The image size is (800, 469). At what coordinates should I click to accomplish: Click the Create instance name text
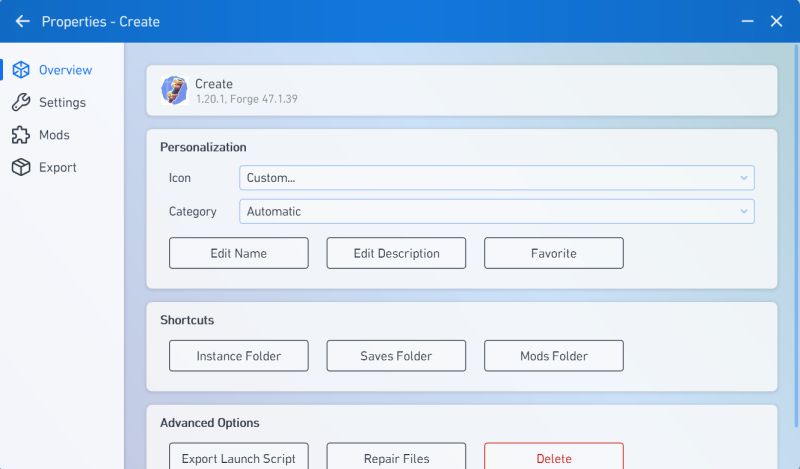[214, 84]
